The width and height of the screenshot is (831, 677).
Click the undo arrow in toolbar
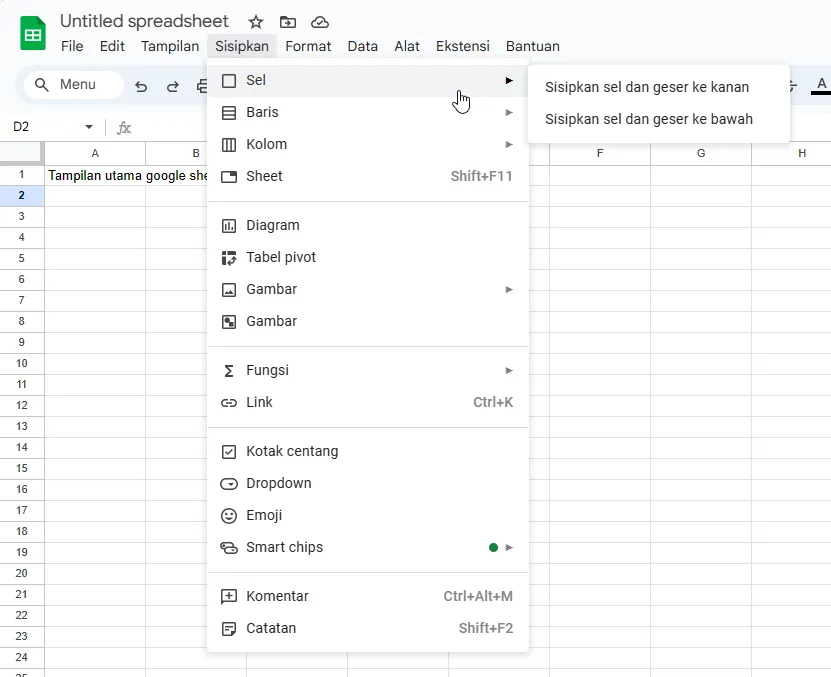click(x=141, y=86)
